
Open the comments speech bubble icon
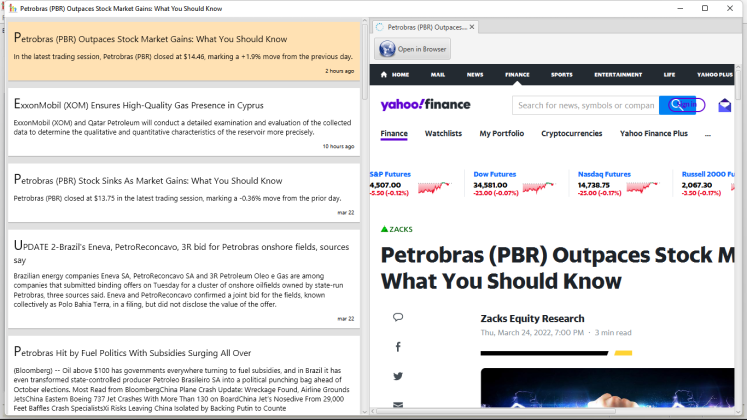click(x=398, y=317)
